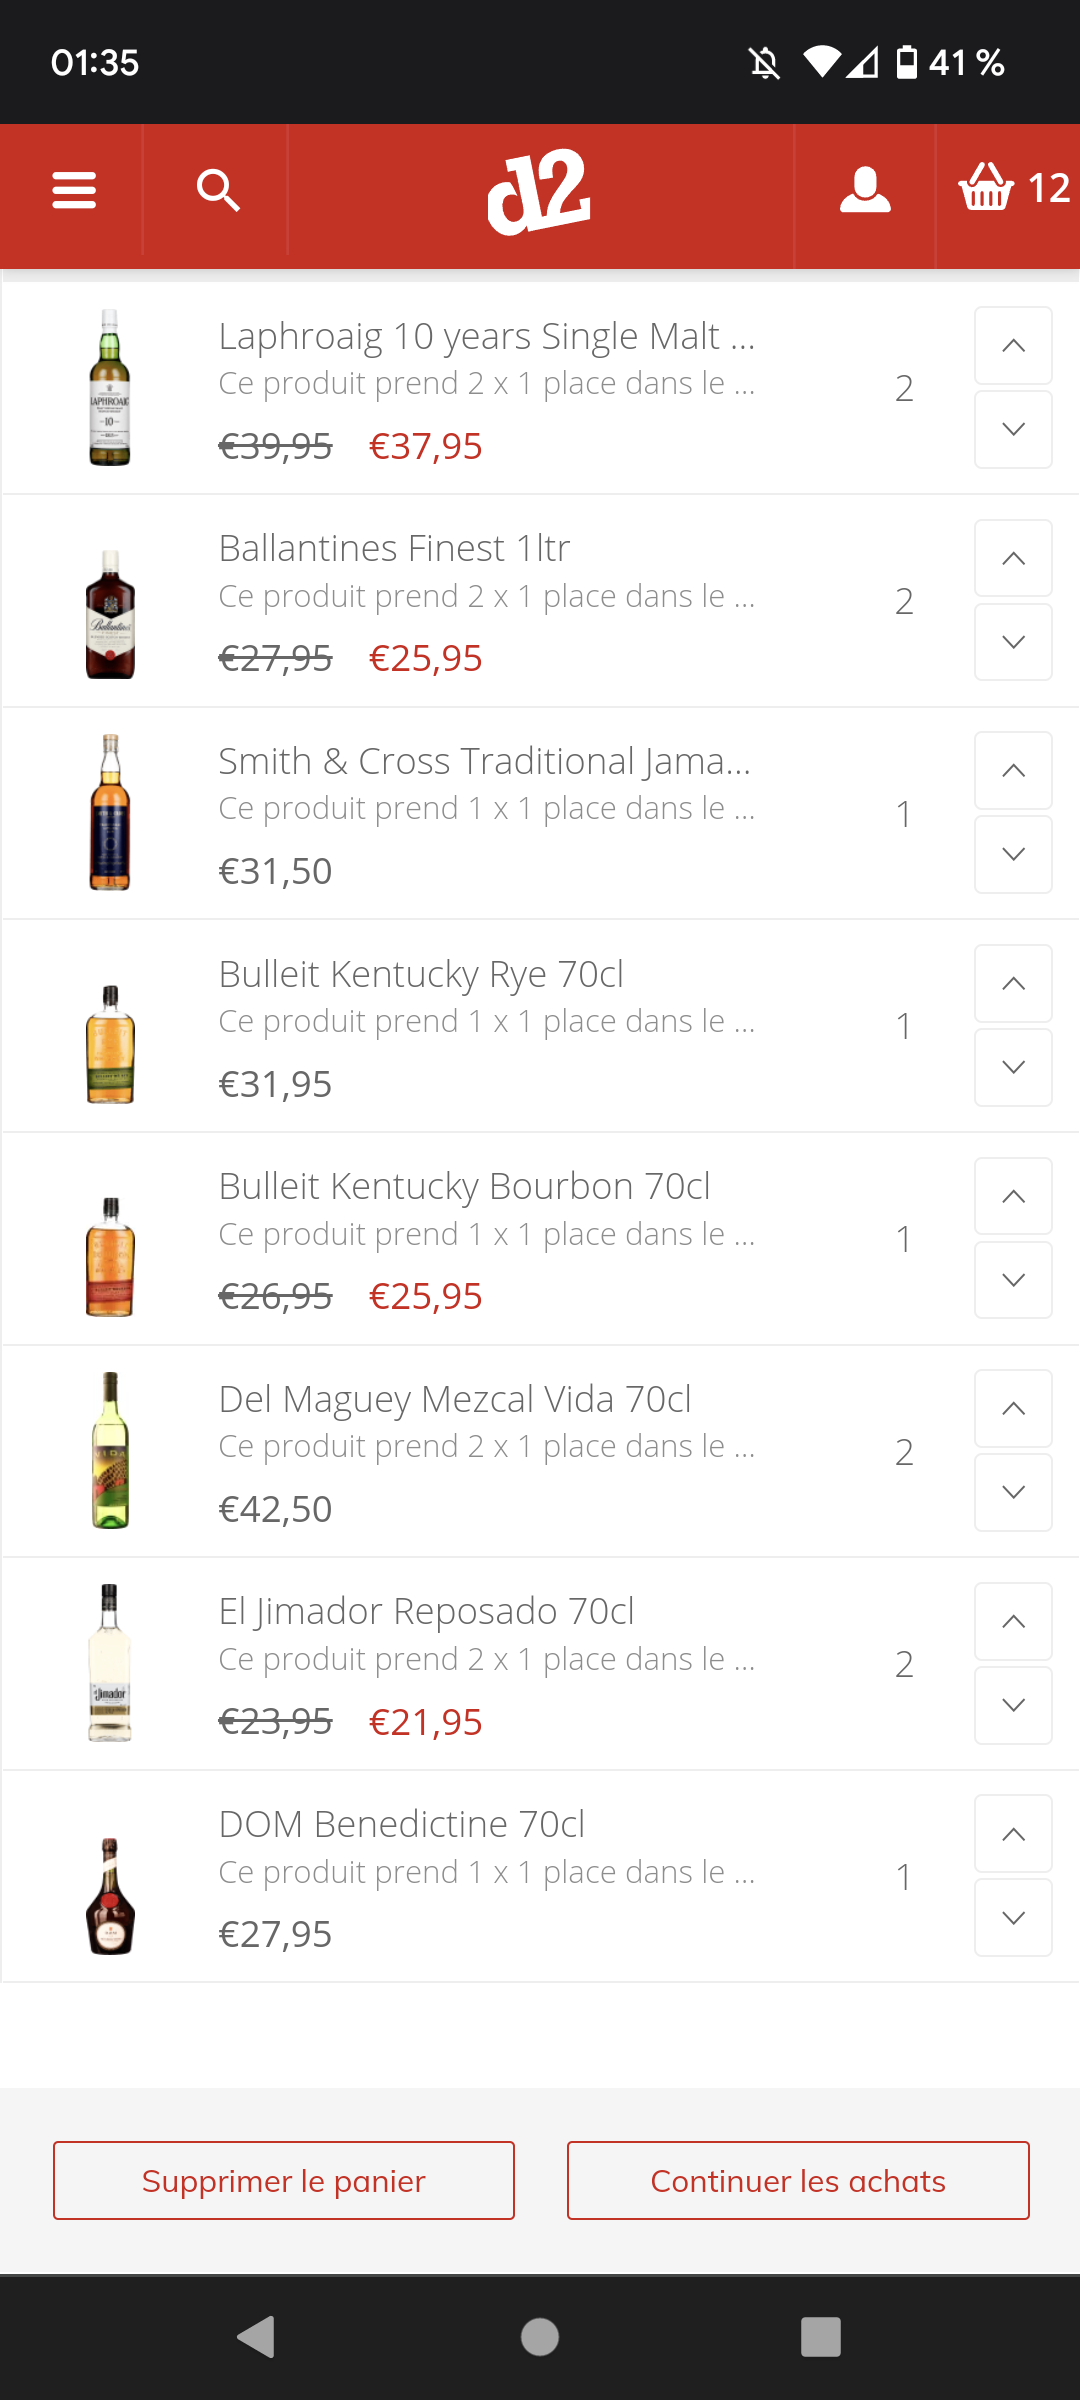Open the Android recent apps button
1080x2400 pixels.
pyautogui.click(x=820, y=2337)
